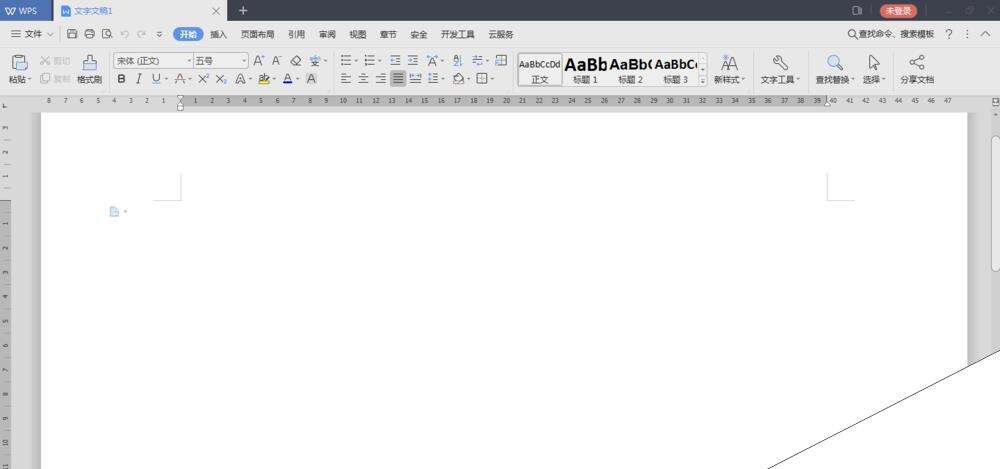
Task: Toggle Bold formatting
Action: [x=121, y=79]
